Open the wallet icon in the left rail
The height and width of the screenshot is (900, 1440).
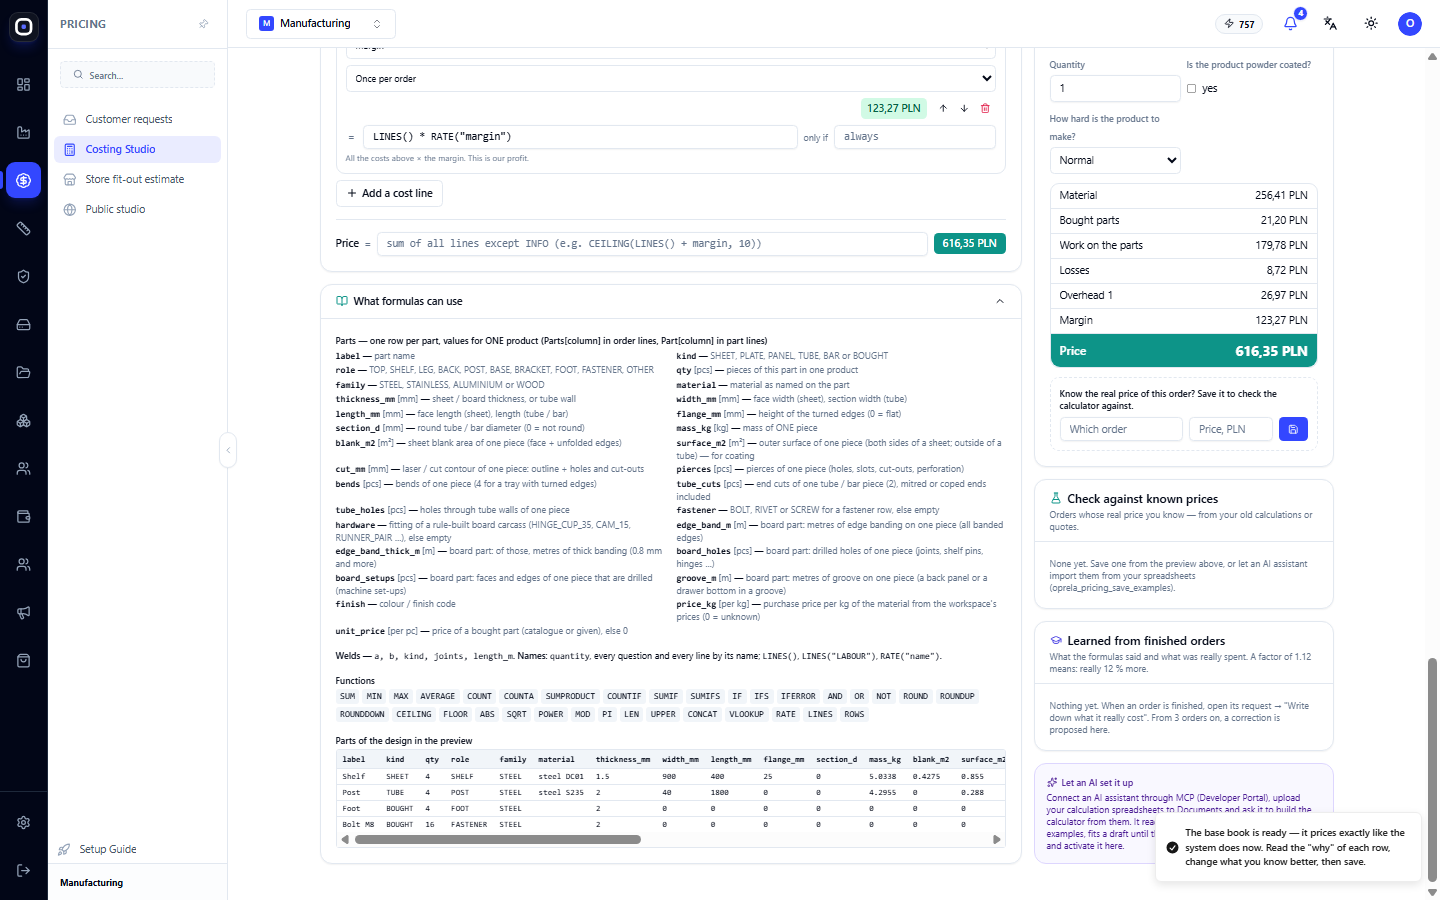tap(24, 517)
